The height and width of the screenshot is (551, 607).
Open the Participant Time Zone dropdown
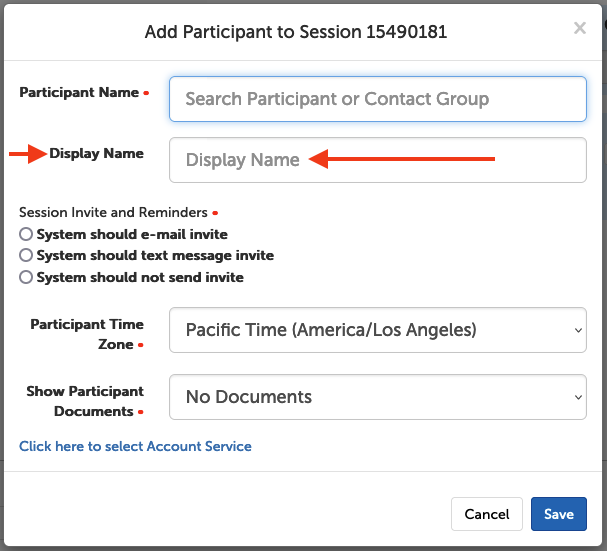tap(377, 330)
